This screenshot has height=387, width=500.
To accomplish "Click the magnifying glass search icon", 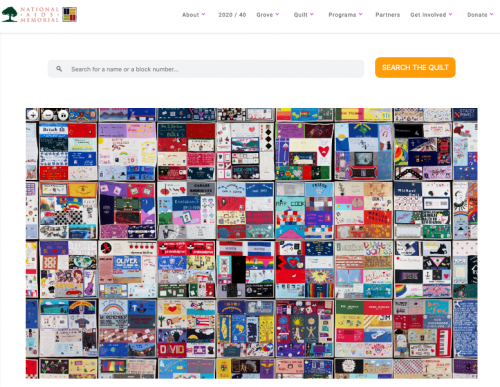I will (x=59, y=69).
